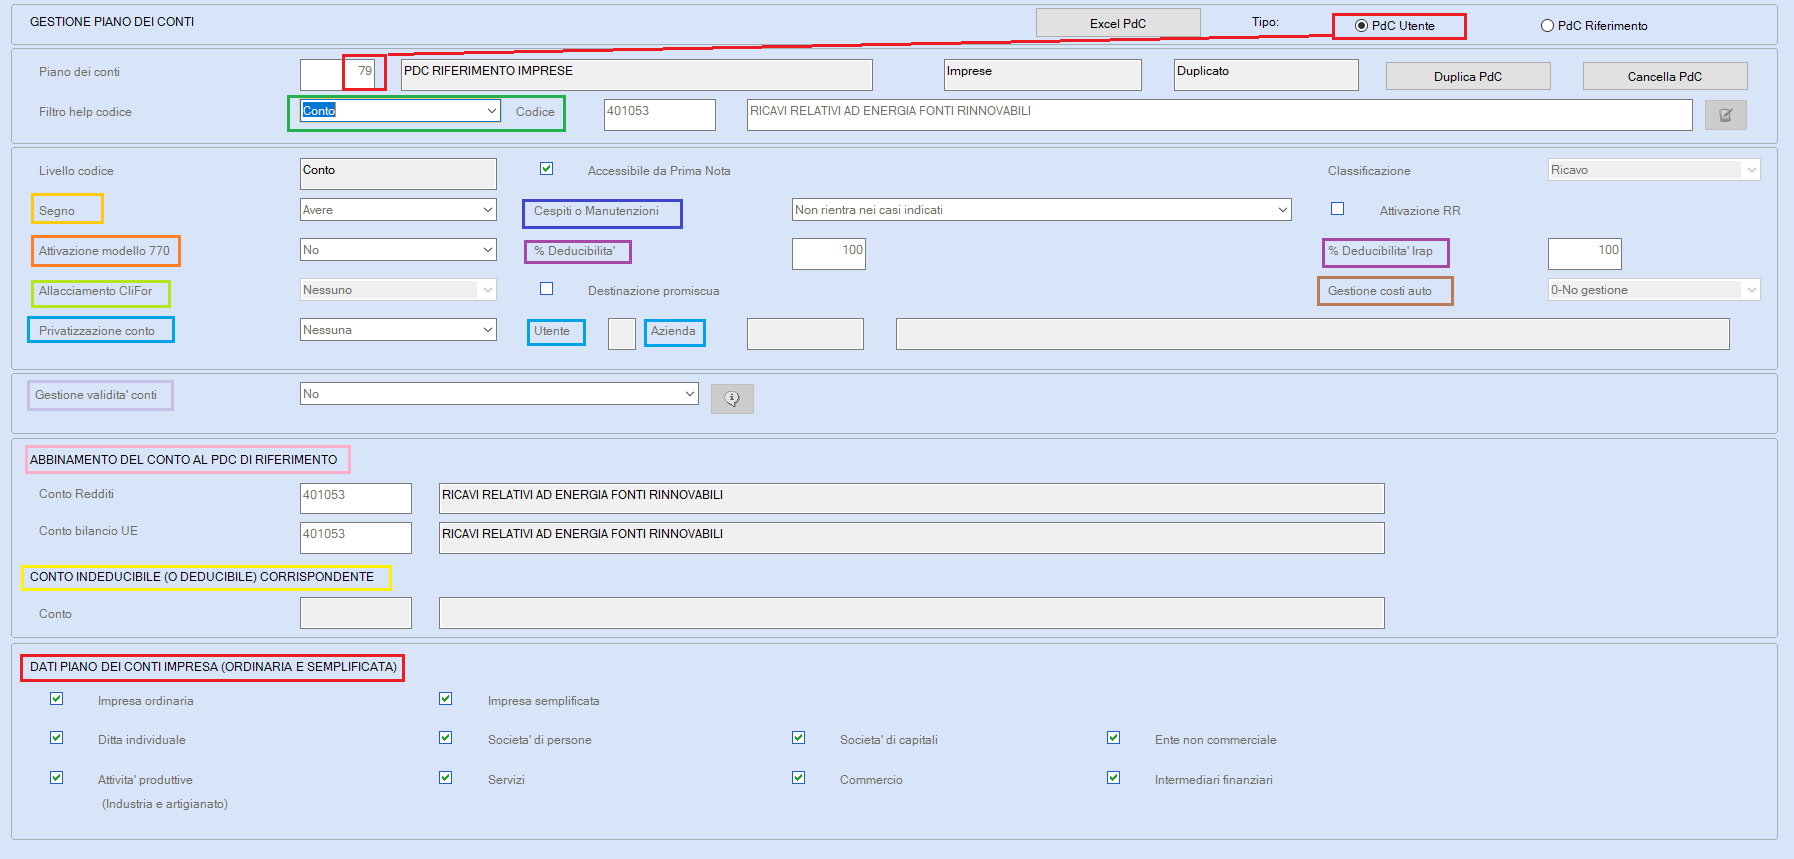
Task: Click the account description field beside Codice
Action: tap(1220, 115)
